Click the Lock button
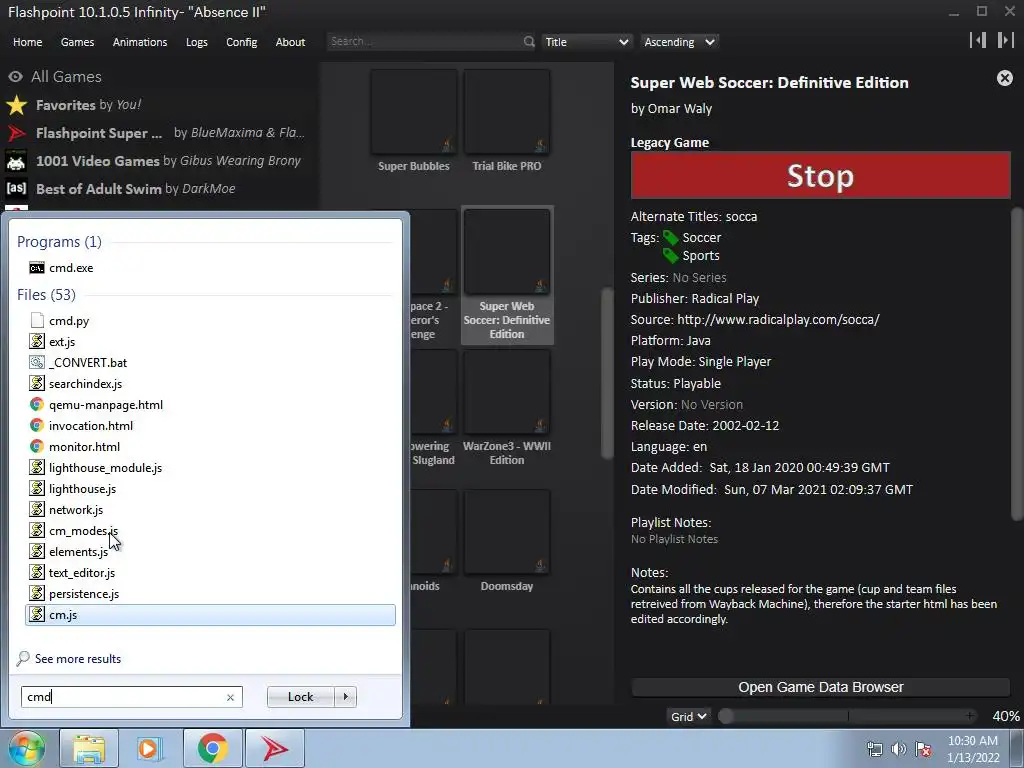The image size is (1024, 768). (x=300, y=697)
